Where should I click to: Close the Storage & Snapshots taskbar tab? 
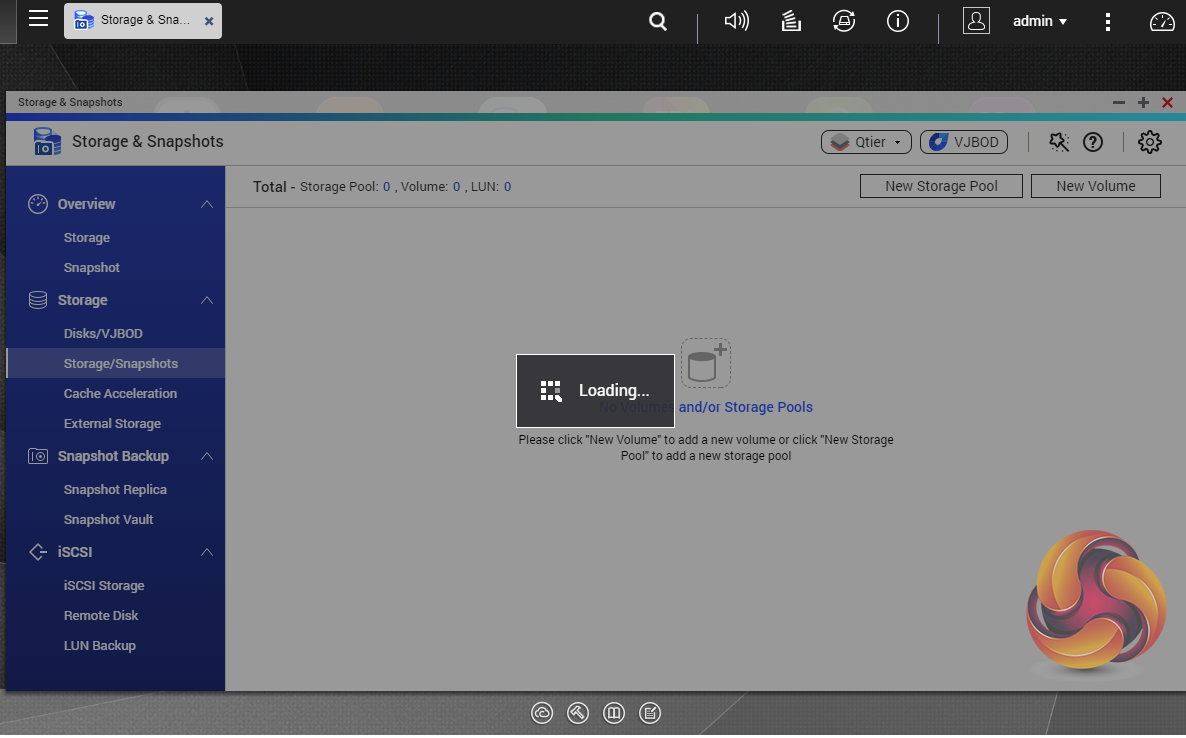(209, 22)
